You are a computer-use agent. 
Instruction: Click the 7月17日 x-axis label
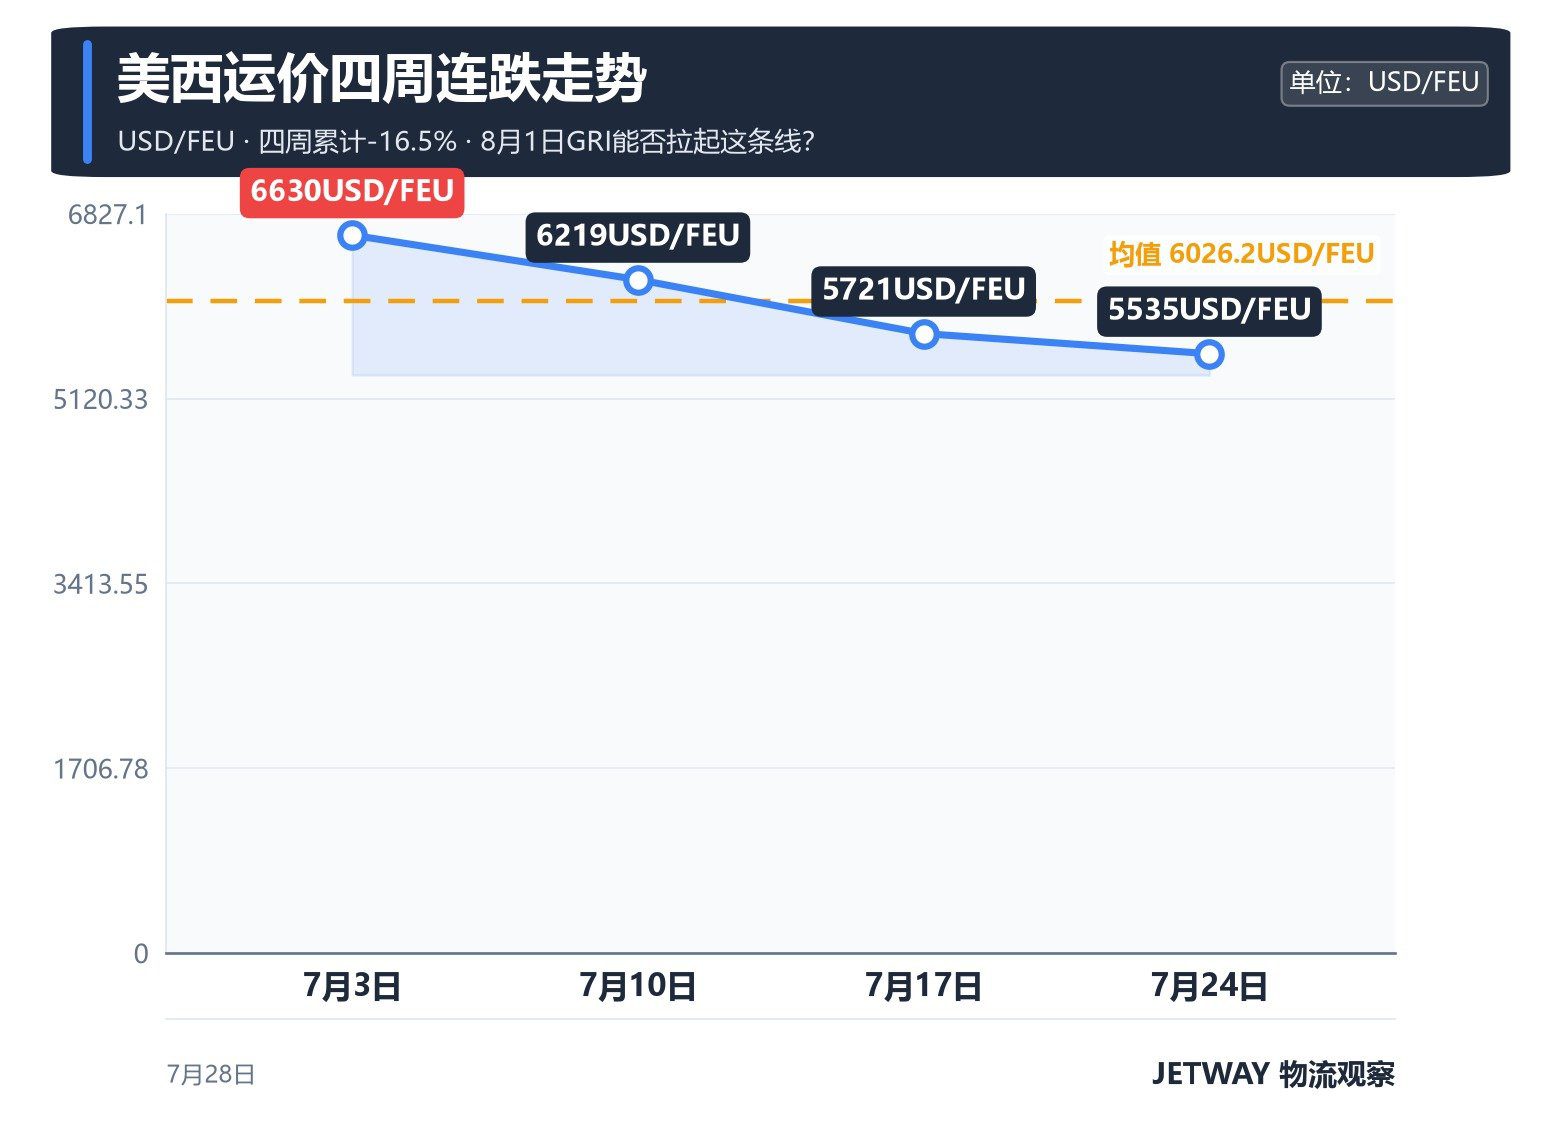[x=924, y=986]
